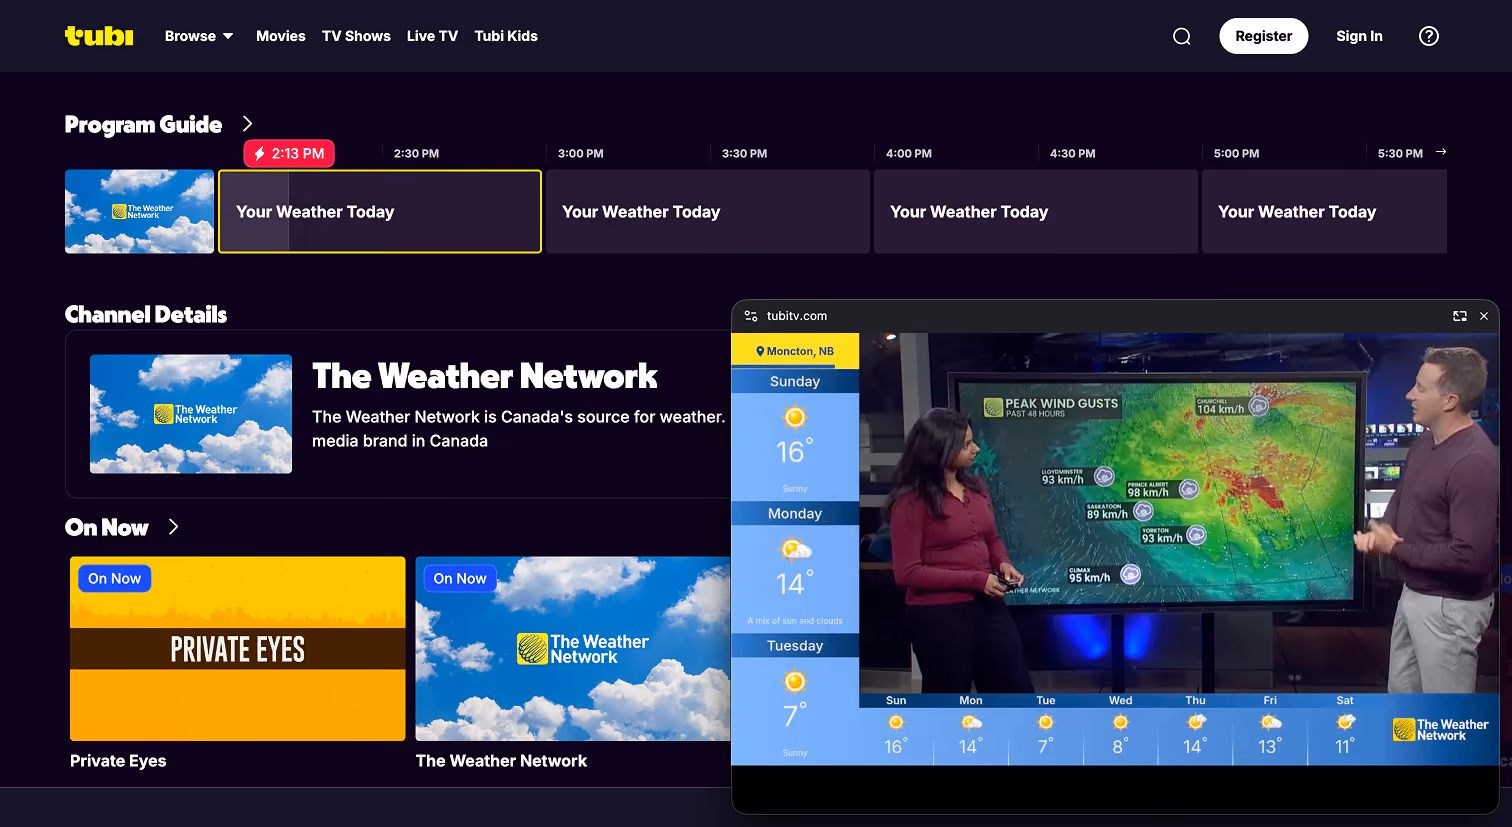Viewport: 1512px width, 827px height.
Task: Open the help question mark icon
Action: [x=1429, y=36]
